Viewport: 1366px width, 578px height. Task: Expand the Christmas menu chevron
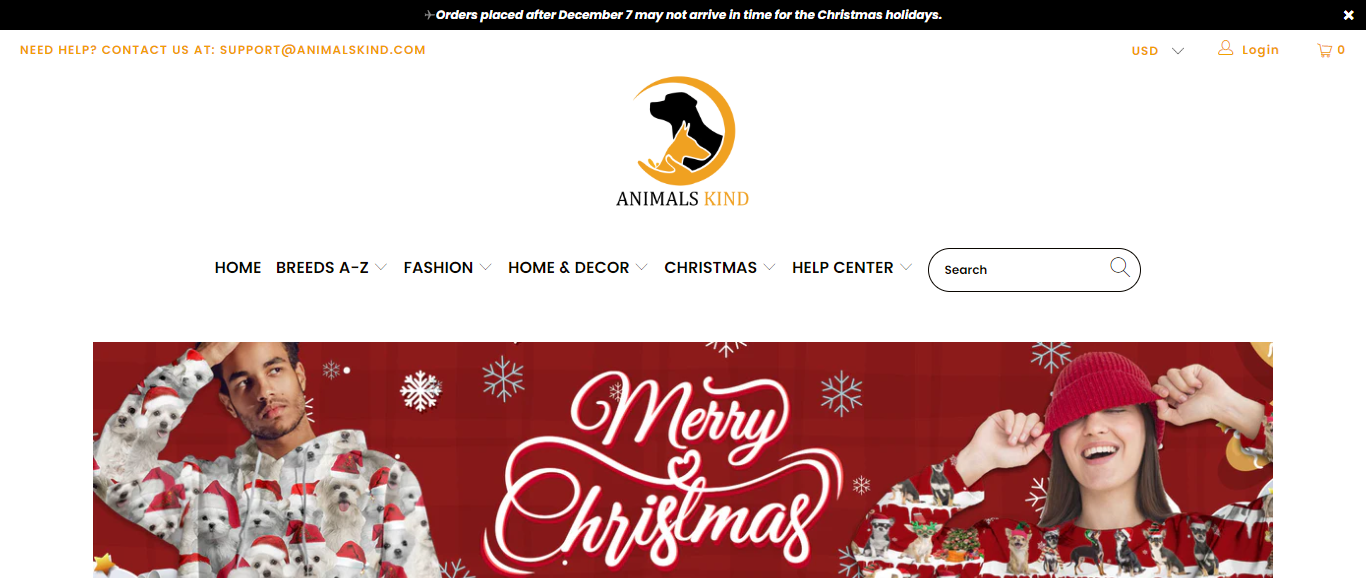pyautogui.click(x=769, y=268)
